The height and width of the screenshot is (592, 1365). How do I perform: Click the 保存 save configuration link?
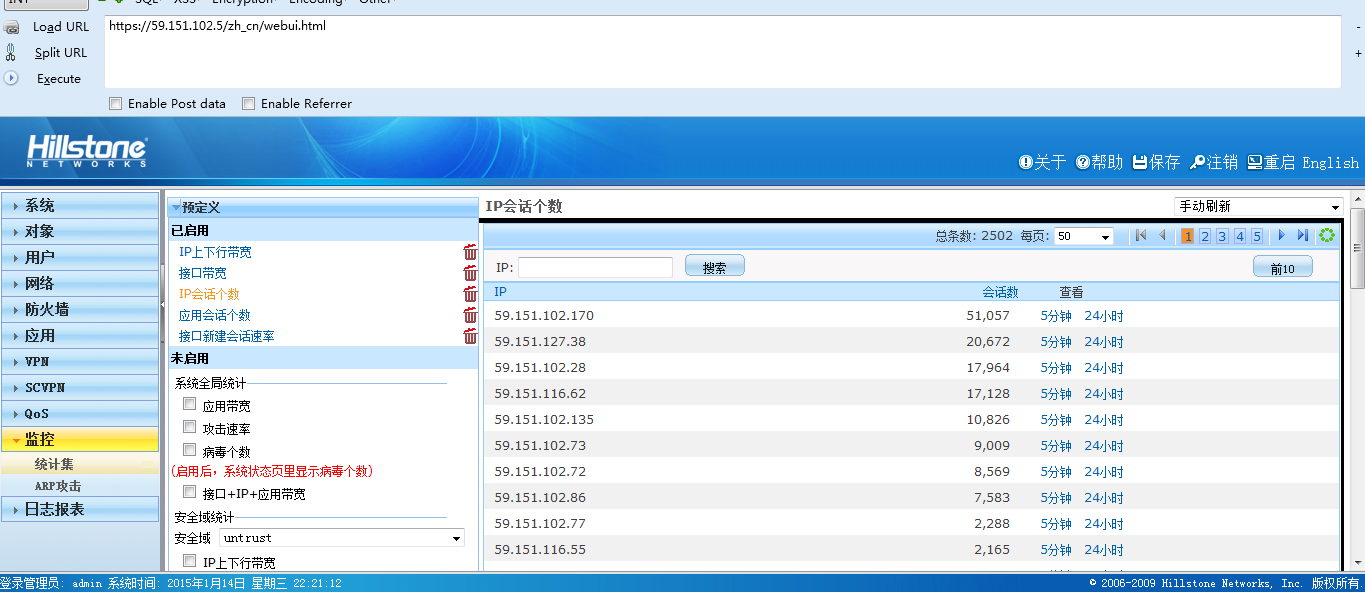(1156, 162)
